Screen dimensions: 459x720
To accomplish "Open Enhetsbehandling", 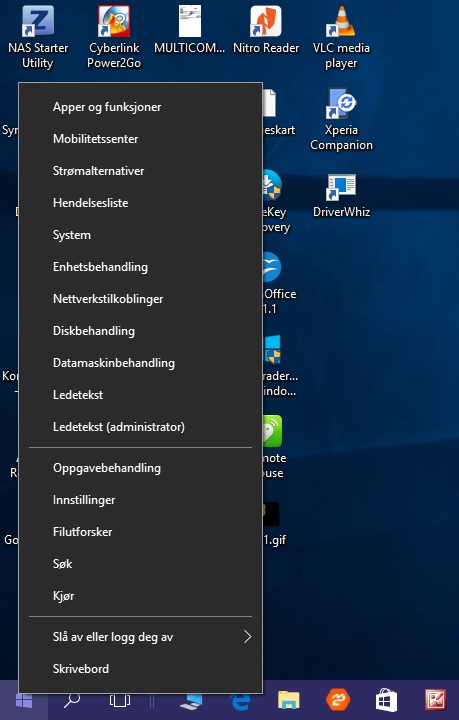I will pos(140,267).
